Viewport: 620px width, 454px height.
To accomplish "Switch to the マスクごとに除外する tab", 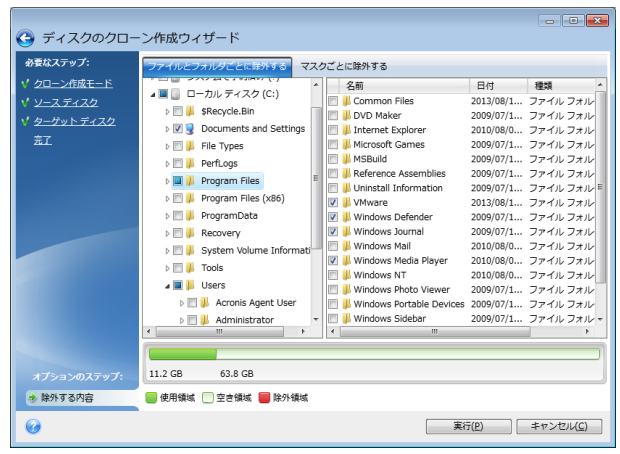I will pos(344,66).
